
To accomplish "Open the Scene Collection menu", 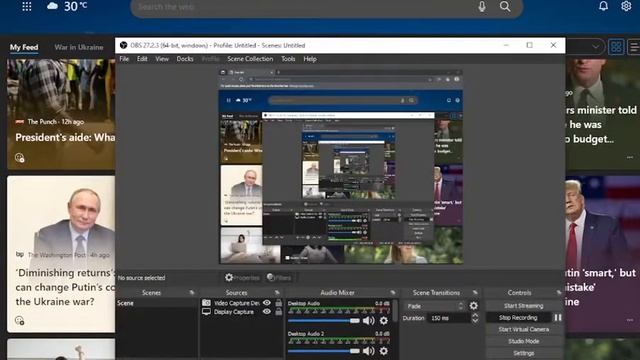I will (250, 59).
